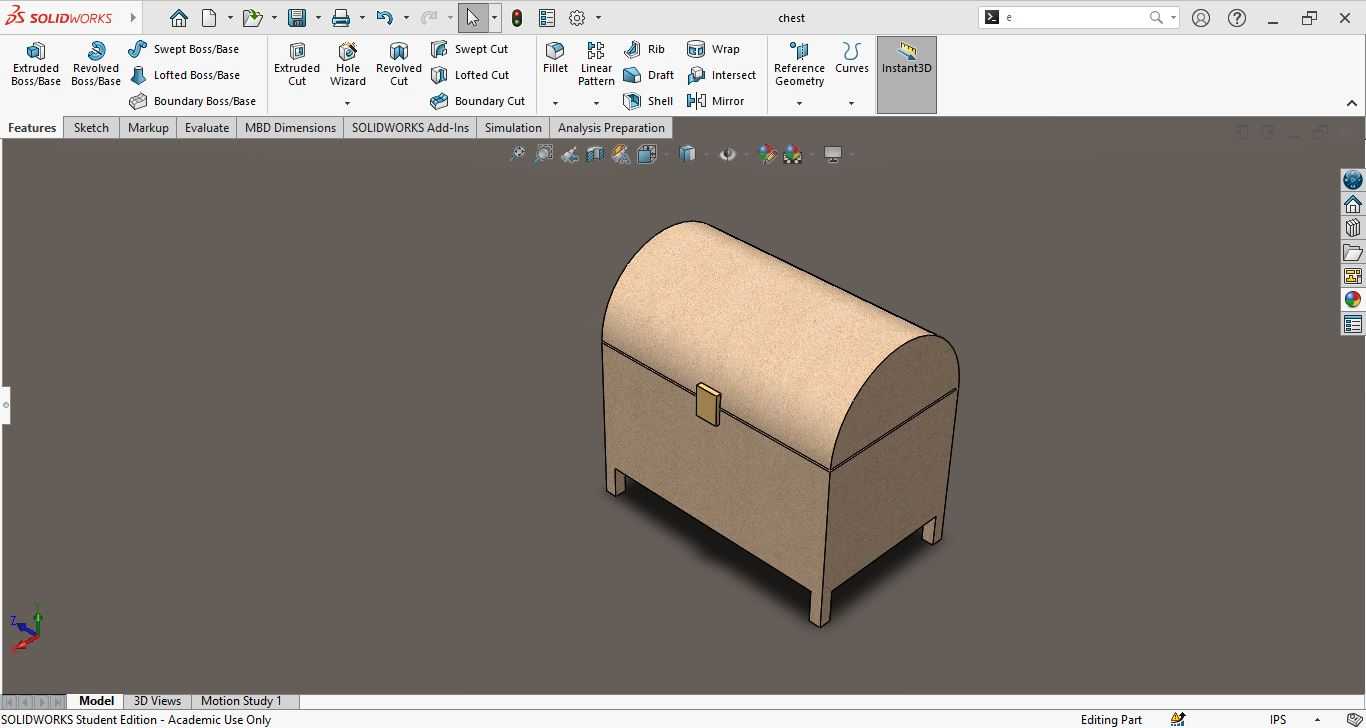
Task: Click Edit Appearance color ball
Action: point(767,154)
